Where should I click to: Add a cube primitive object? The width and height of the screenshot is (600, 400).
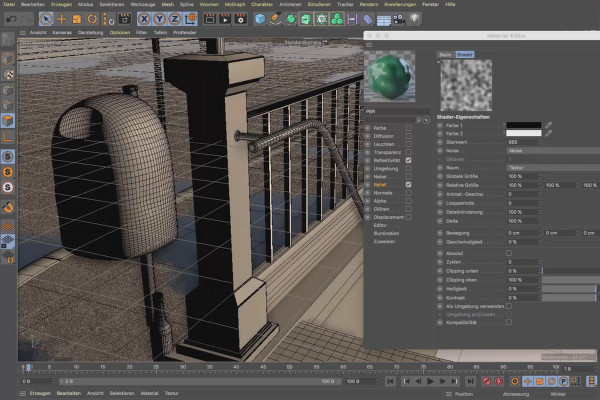pos(260,19)
